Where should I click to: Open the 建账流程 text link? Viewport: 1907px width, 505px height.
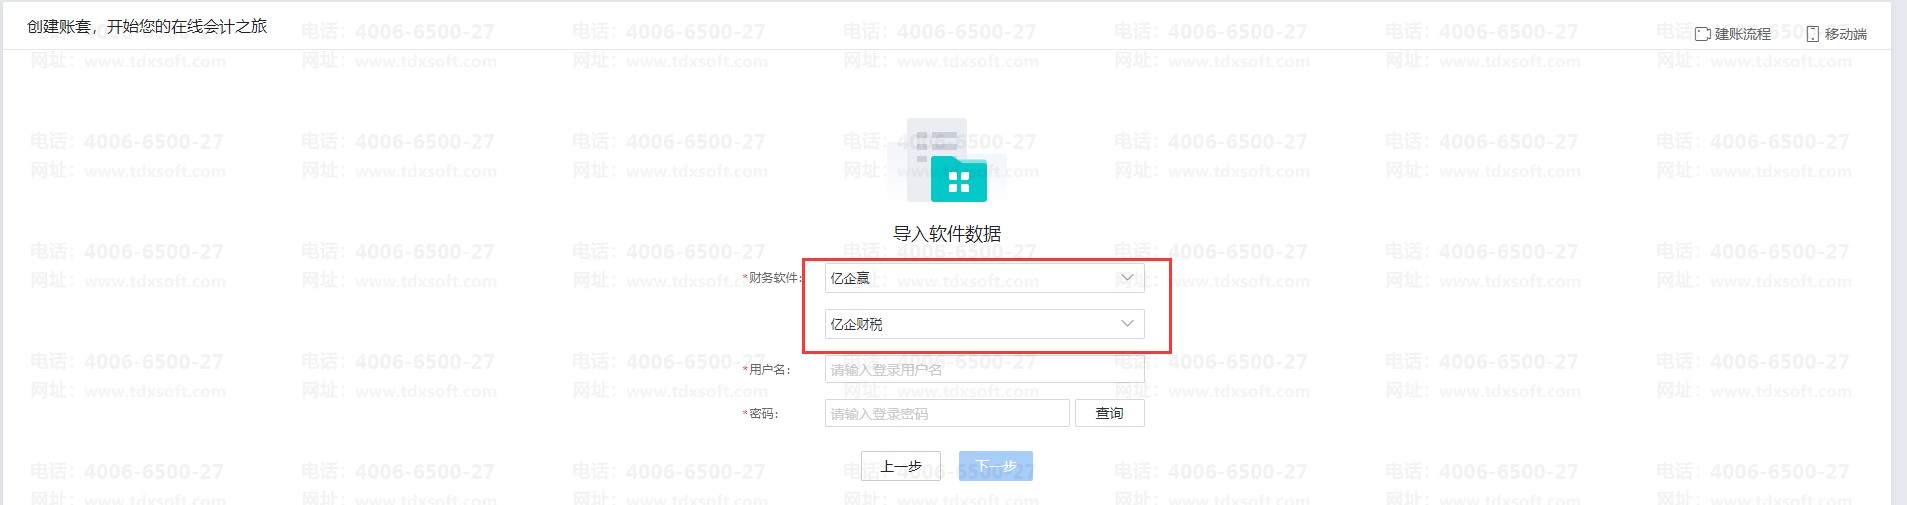1742,34
